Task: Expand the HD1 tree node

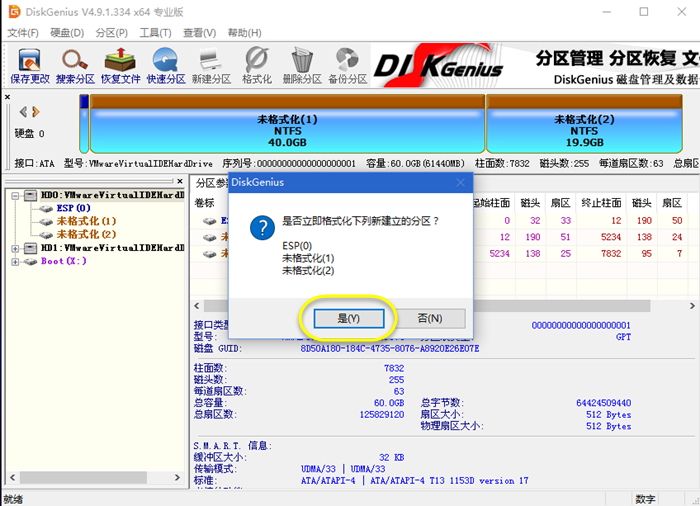Action: [x=15, y=248]
